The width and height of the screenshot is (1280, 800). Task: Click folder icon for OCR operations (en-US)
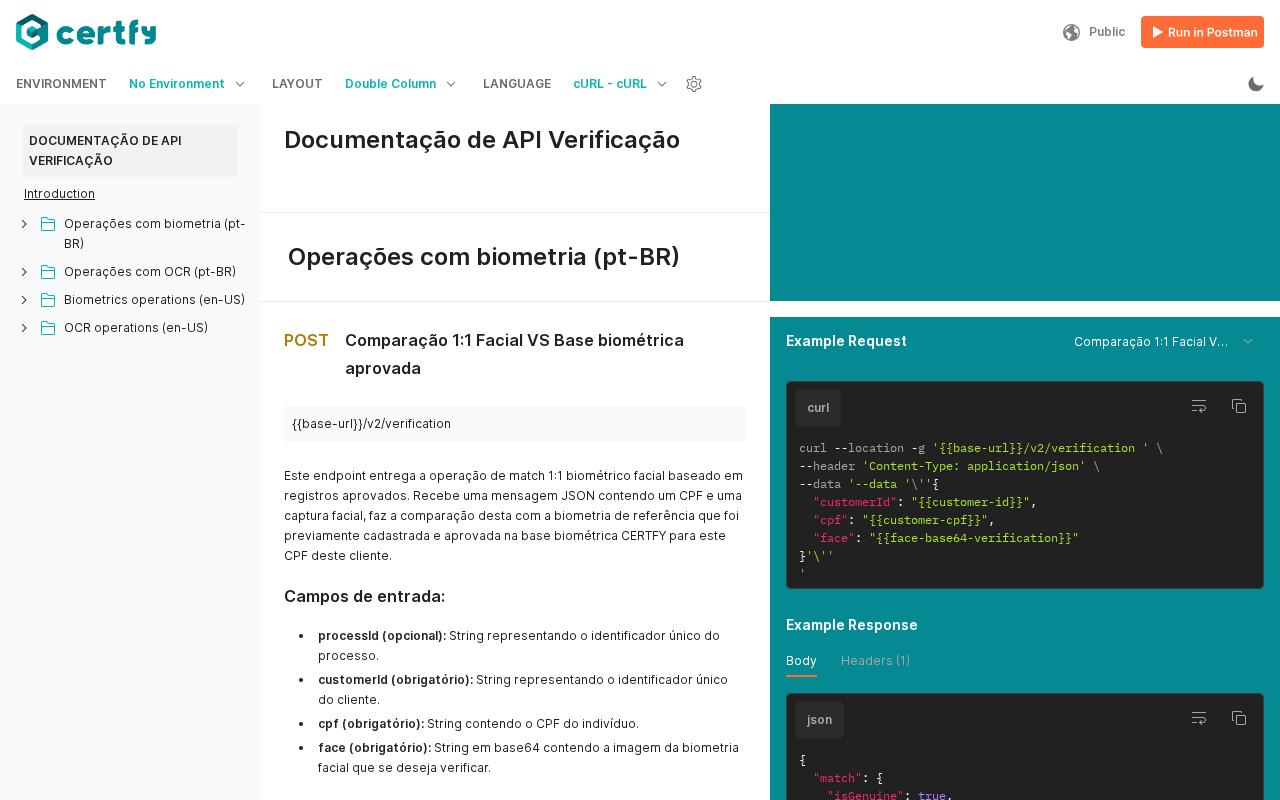pos(48,328)
